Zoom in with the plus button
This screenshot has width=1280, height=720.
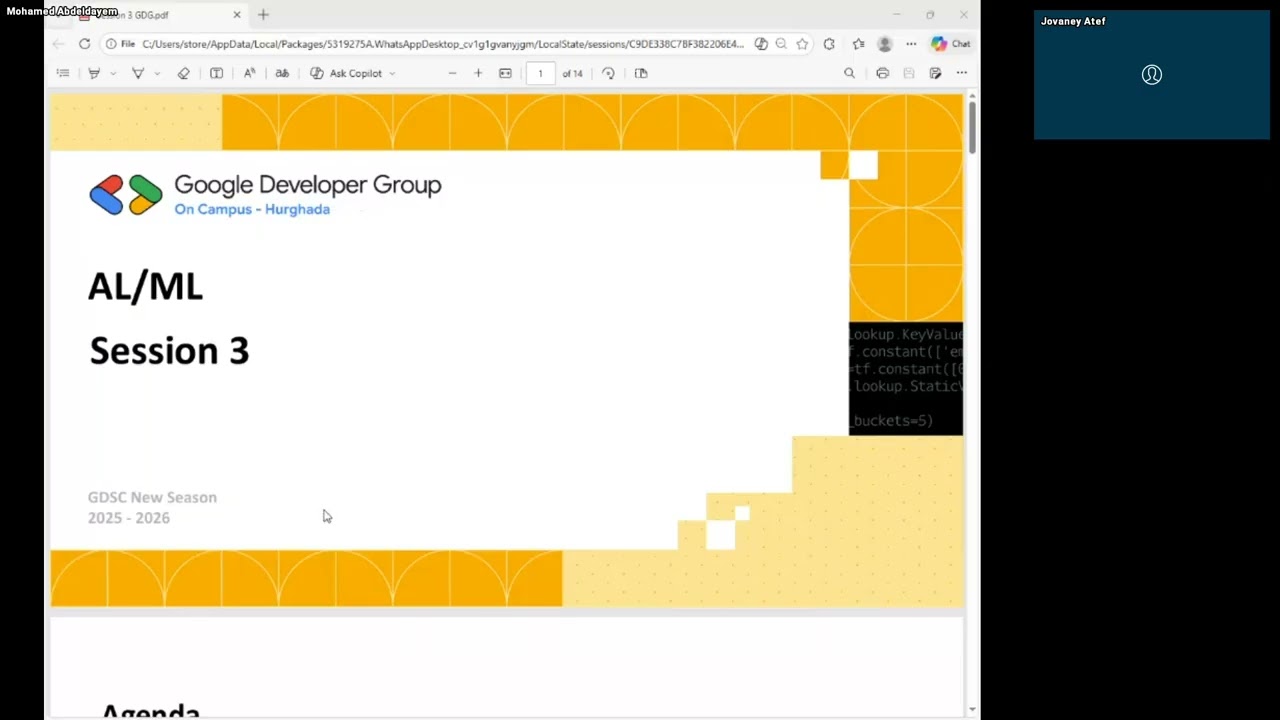[x=478, y=73]
